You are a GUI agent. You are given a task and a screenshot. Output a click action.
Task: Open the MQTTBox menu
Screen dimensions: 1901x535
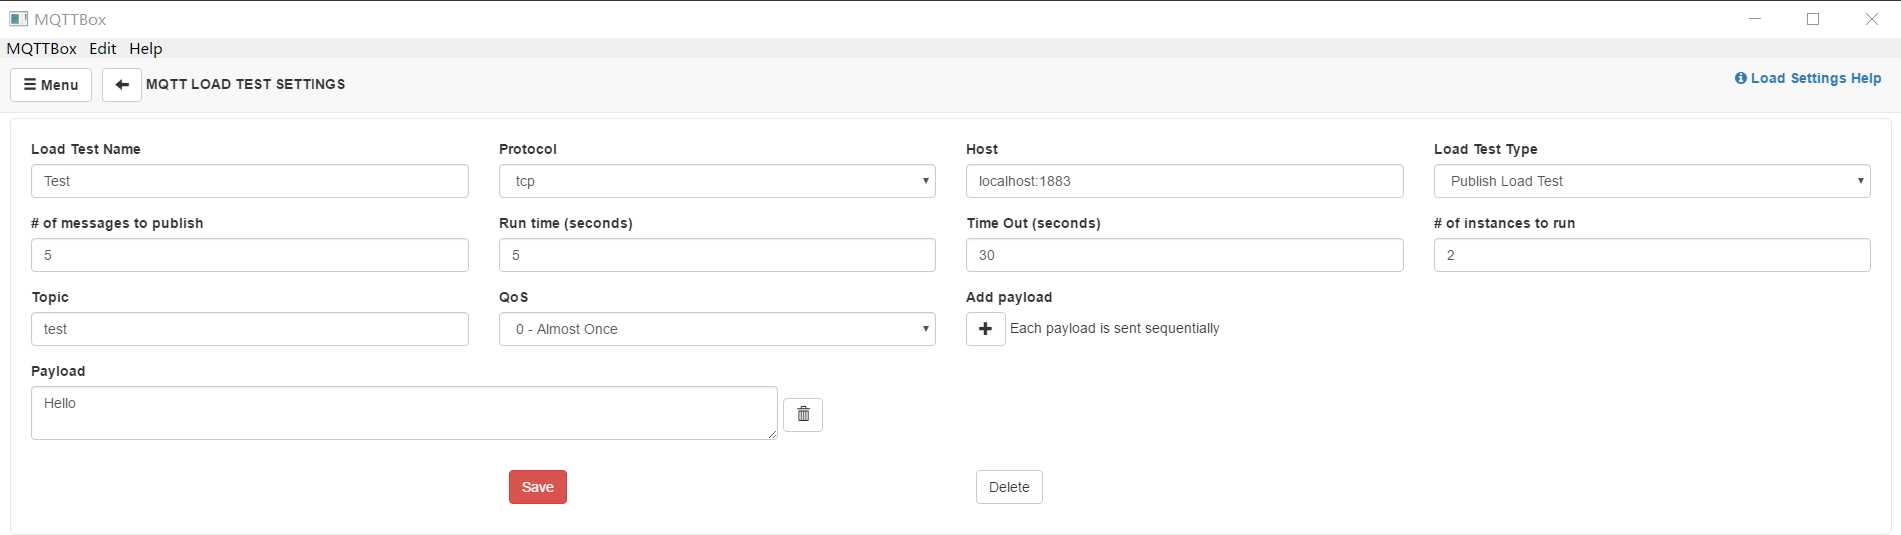(42, 49)
